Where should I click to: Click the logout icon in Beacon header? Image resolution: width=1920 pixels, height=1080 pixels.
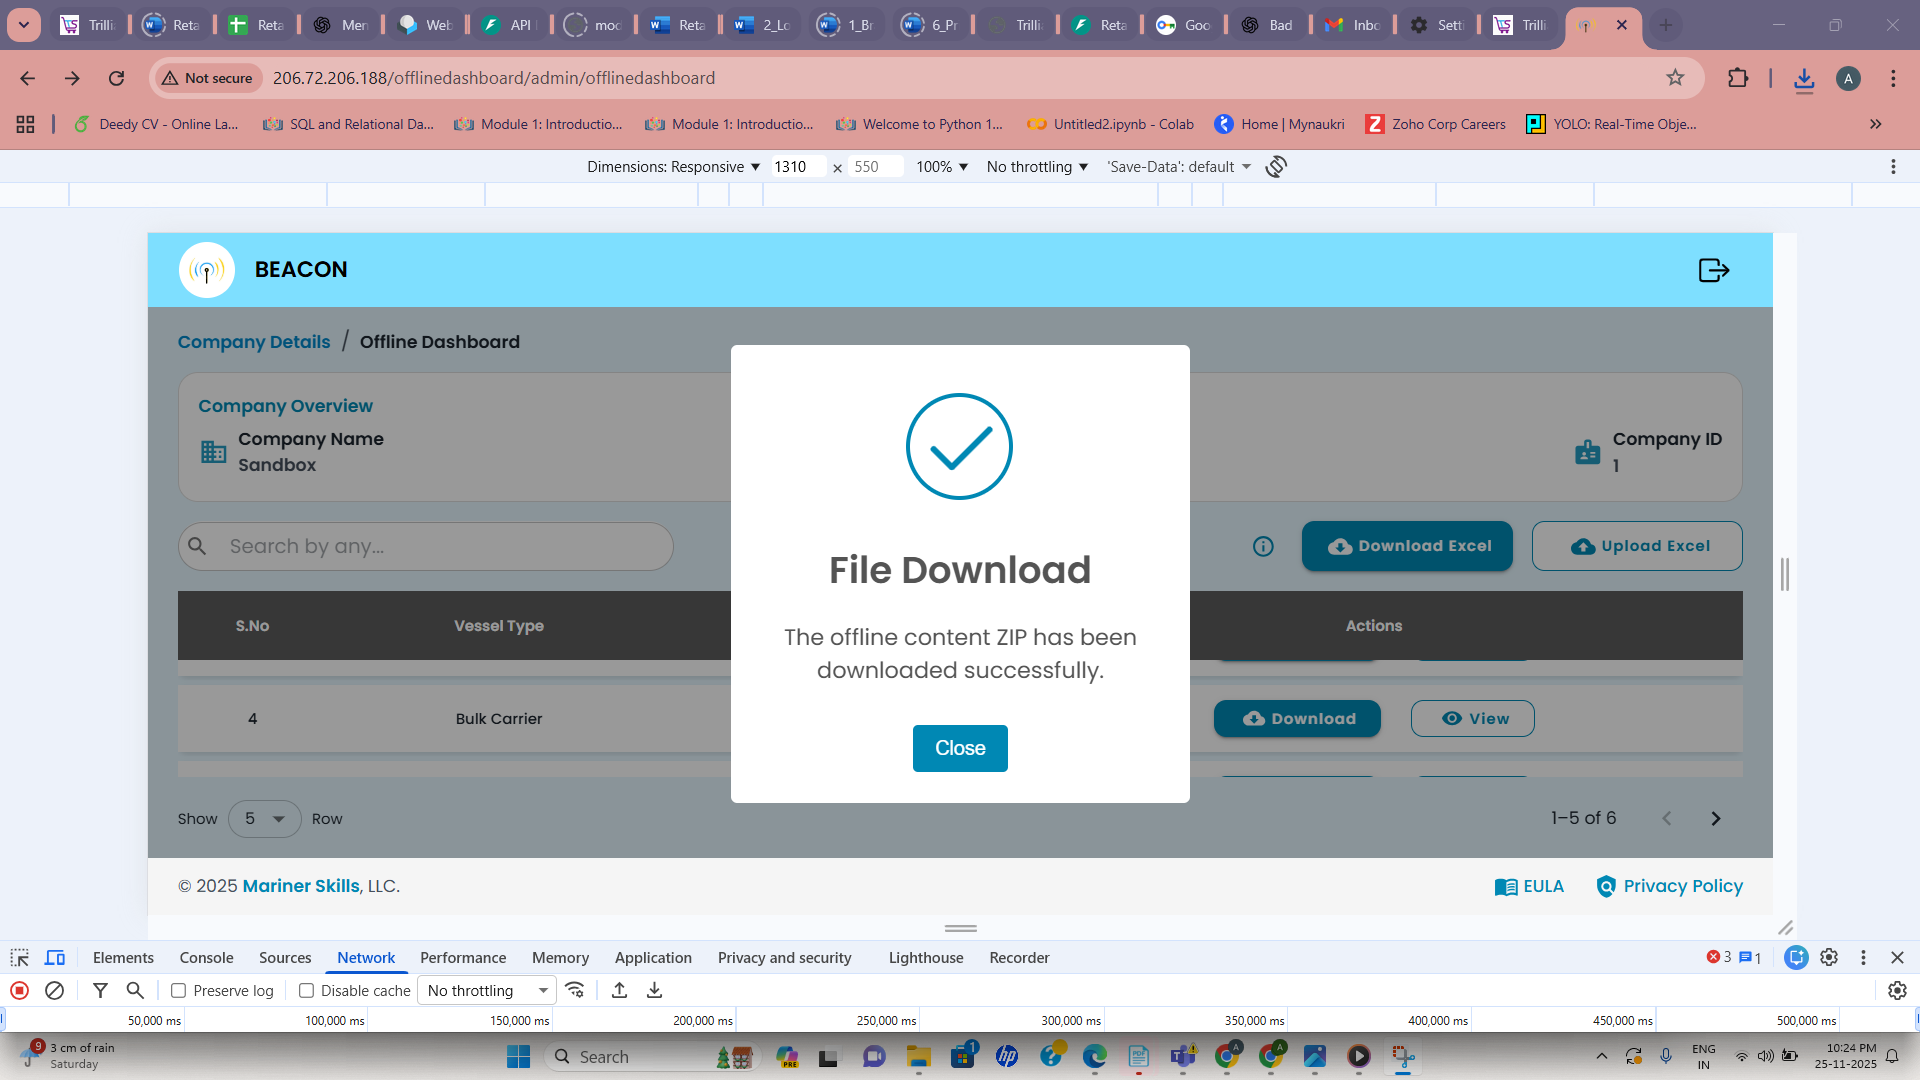tap(1713, 270)
